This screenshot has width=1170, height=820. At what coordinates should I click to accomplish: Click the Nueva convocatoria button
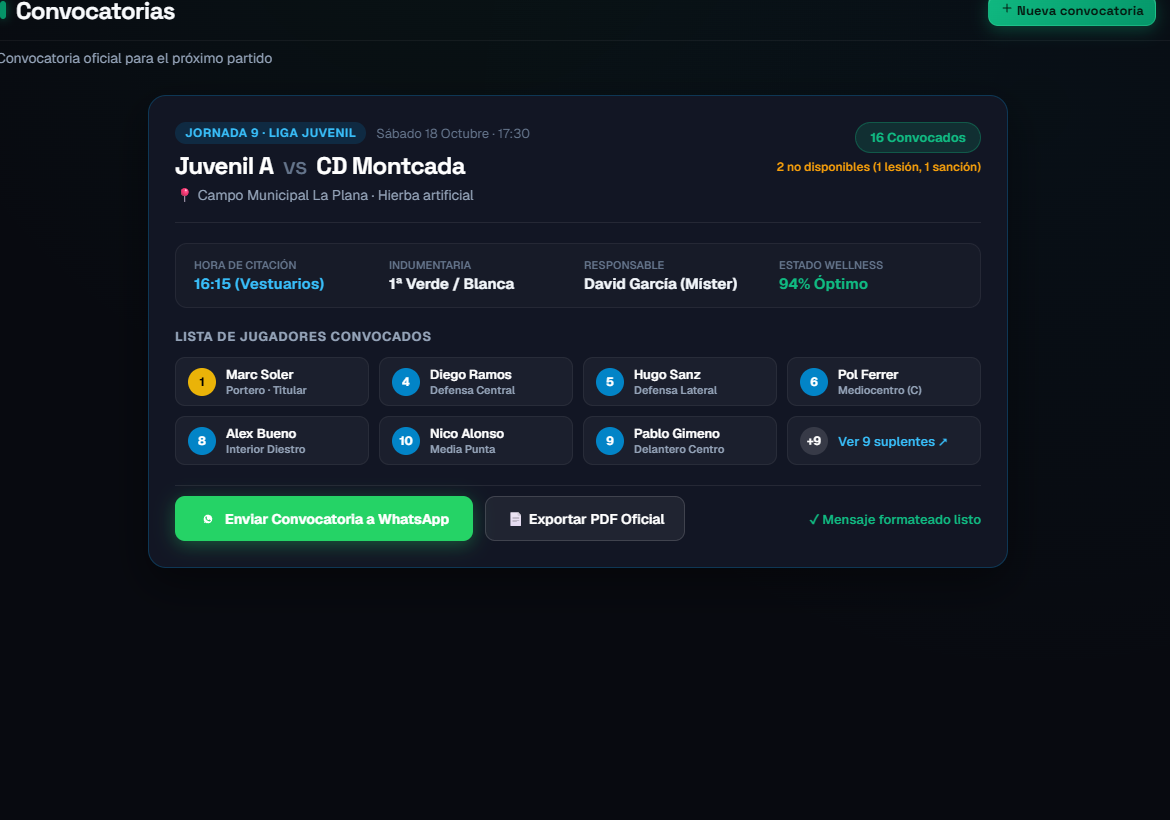1072,11
